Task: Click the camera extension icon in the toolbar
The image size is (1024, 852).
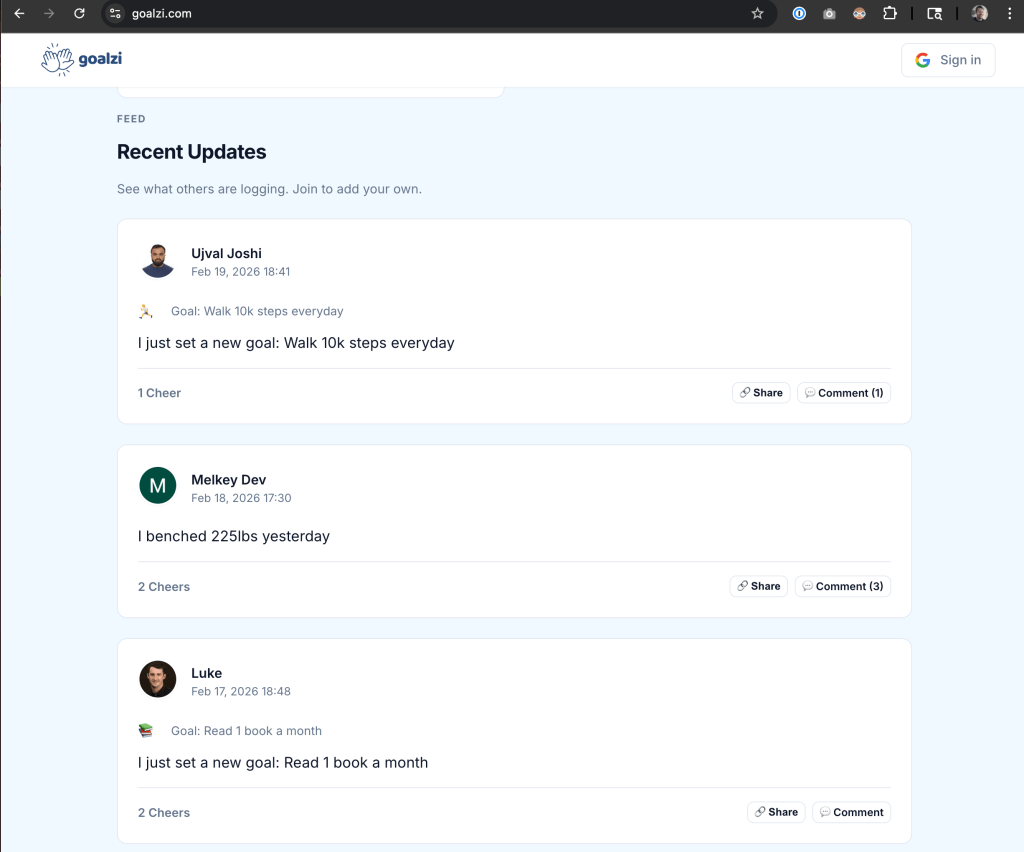Action: pyautogui.click(x=828, y=13)
